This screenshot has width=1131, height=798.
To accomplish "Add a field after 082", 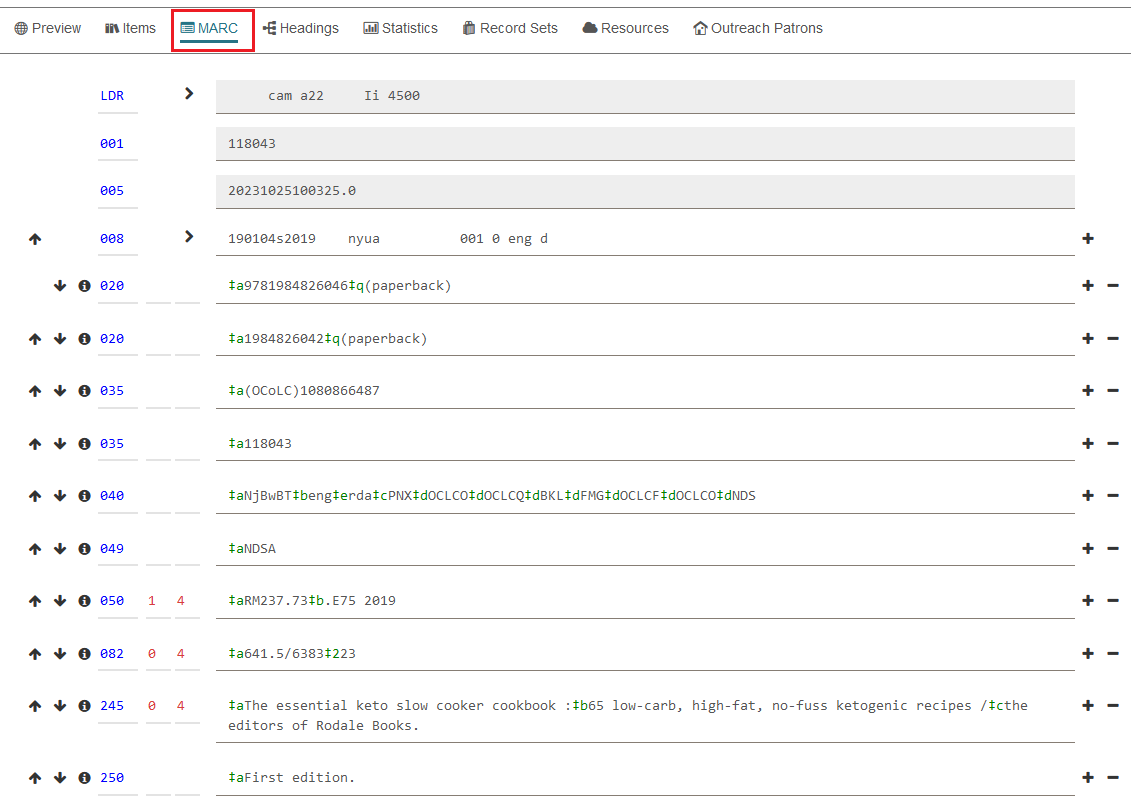I will [x=1088, y=654].
